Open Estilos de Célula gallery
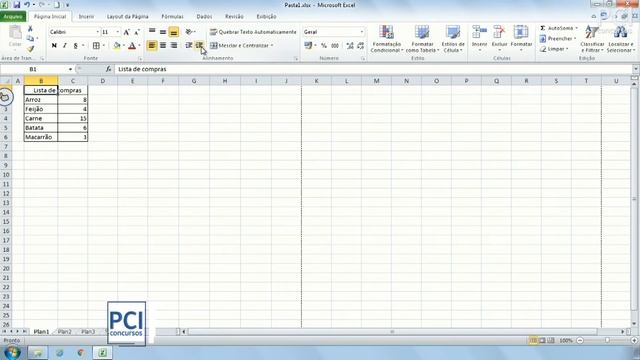 click(453, 39)
